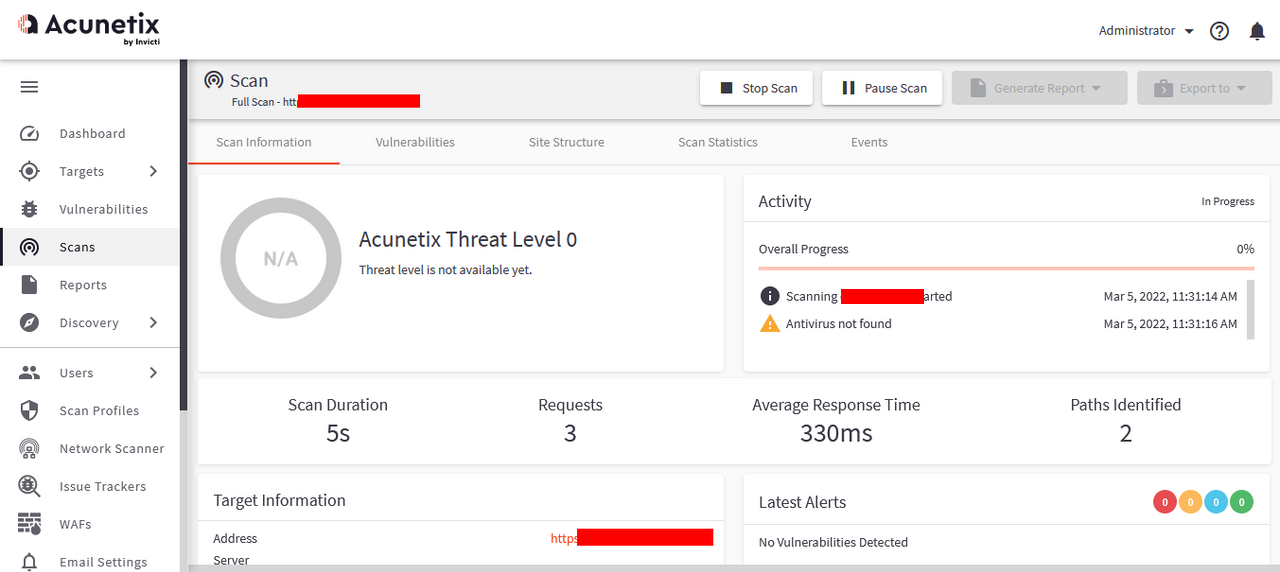Click the 'Acunetix Threat Level 0' heading
Viewport: 1280px width, 572px height.
tap(468, 239)
